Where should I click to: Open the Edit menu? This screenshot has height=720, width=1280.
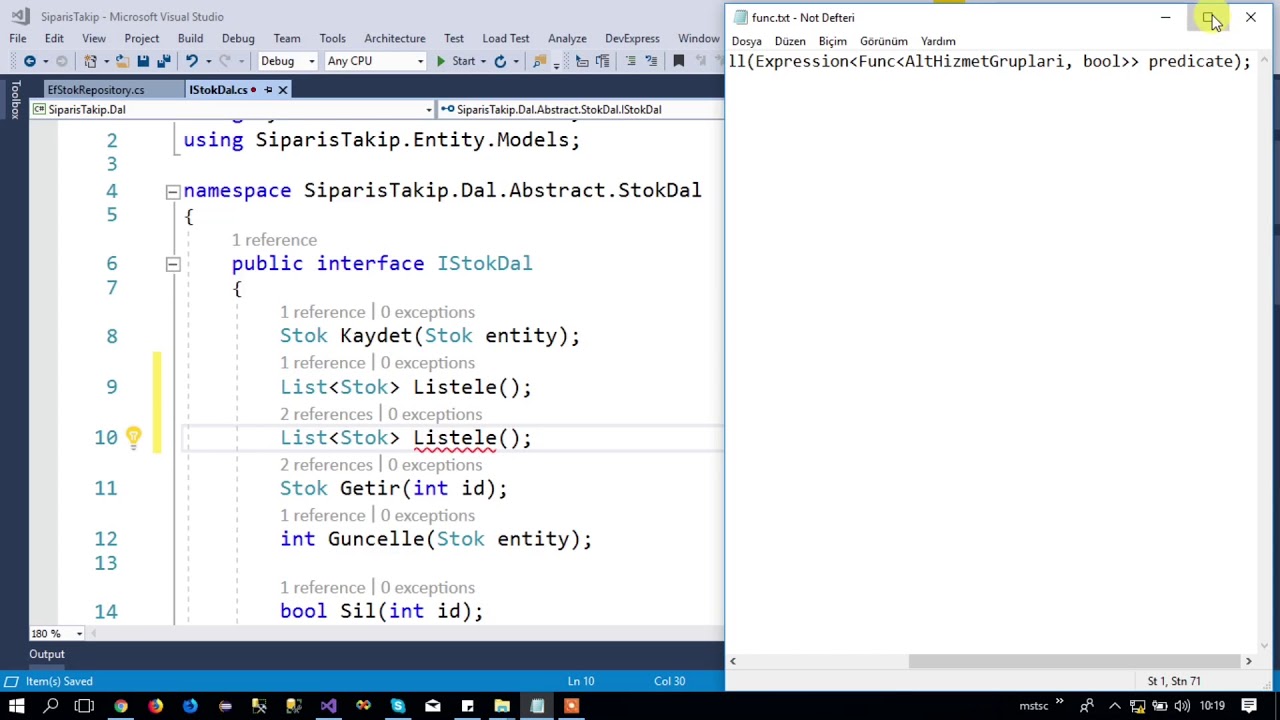coord(54,38)
